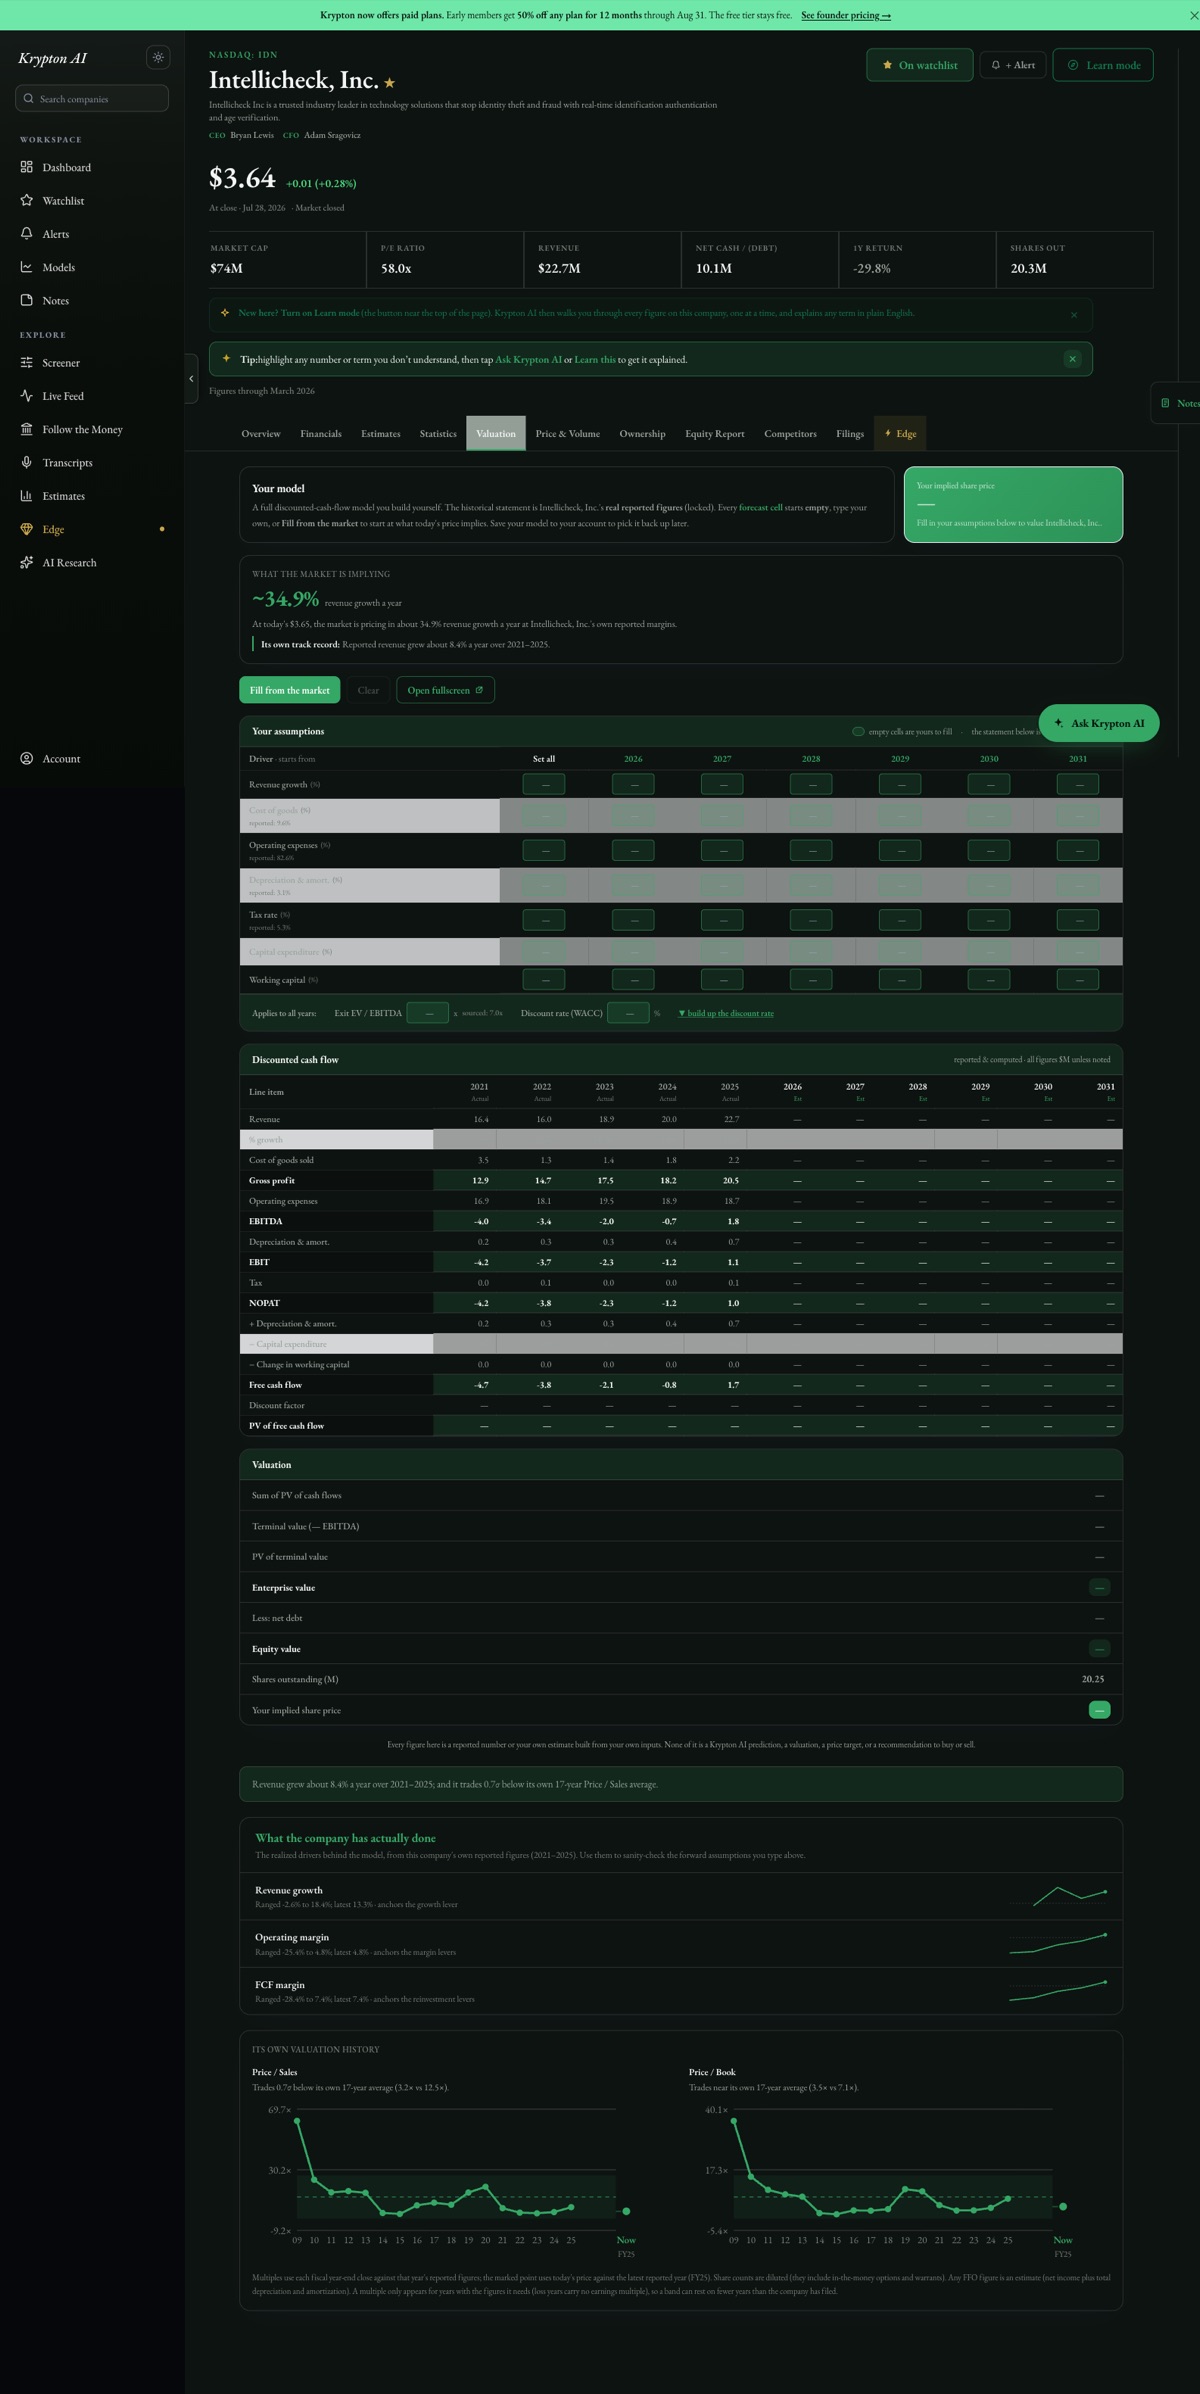The height and width of the screenshot is (2394, 1200).
Task: Click the forecast cell link in Your model
Action: coord(761,508)
